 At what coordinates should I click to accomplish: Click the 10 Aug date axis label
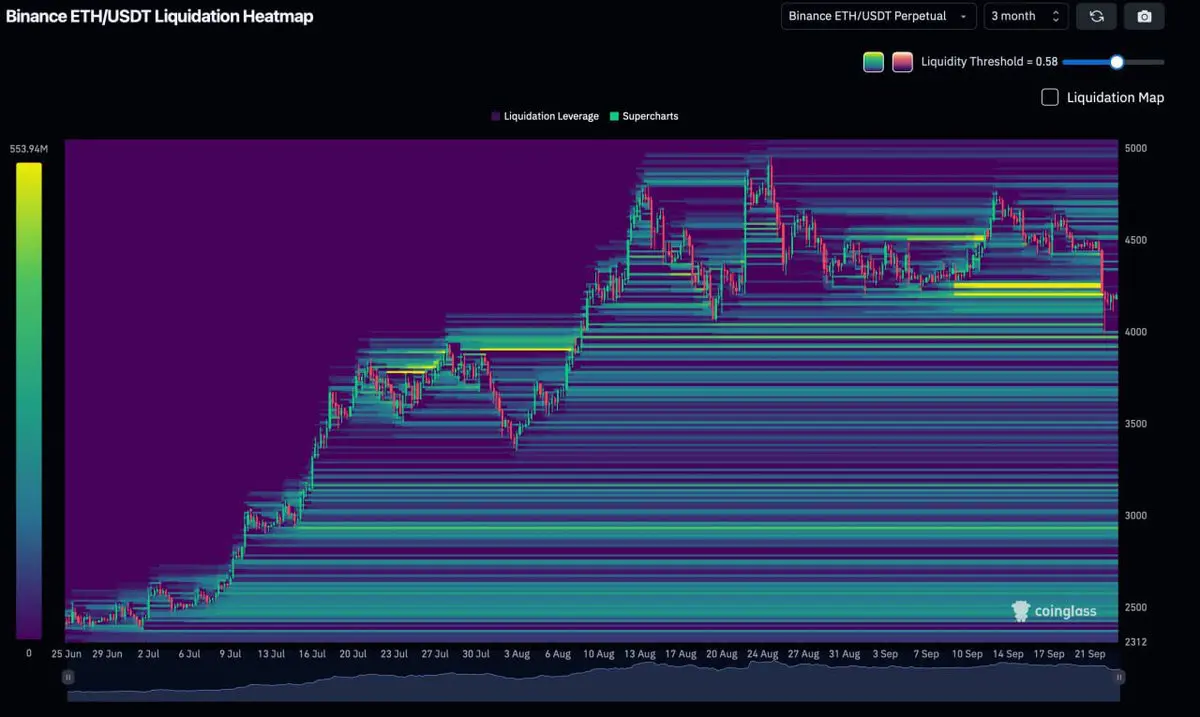tap(598, 653)
